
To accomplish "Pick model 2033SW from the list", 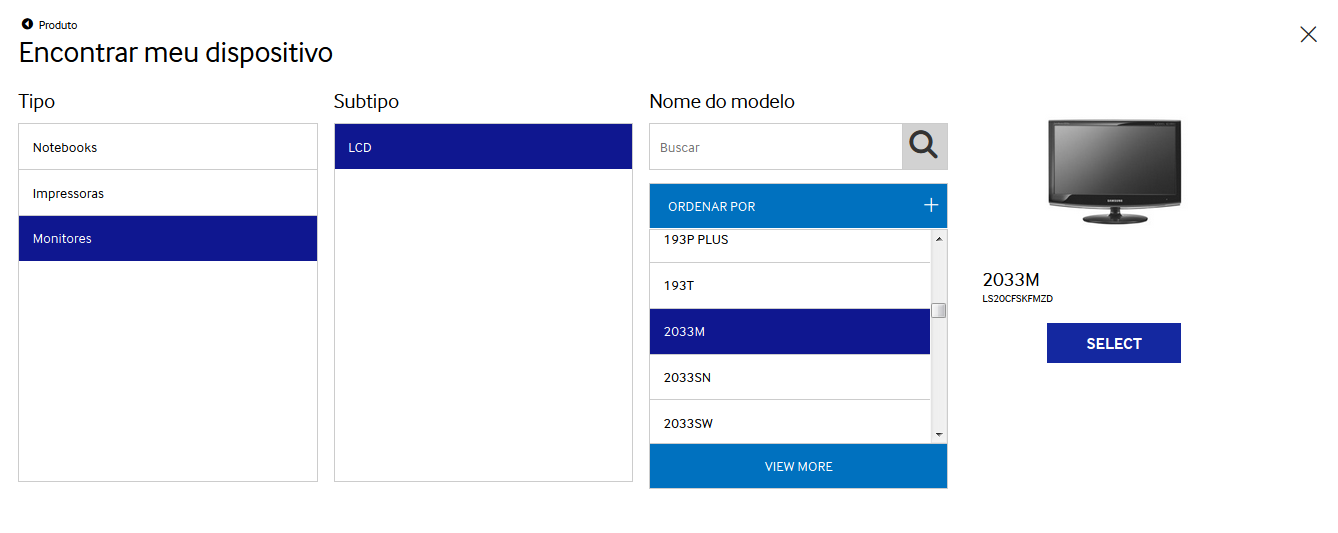I will 790,421.
